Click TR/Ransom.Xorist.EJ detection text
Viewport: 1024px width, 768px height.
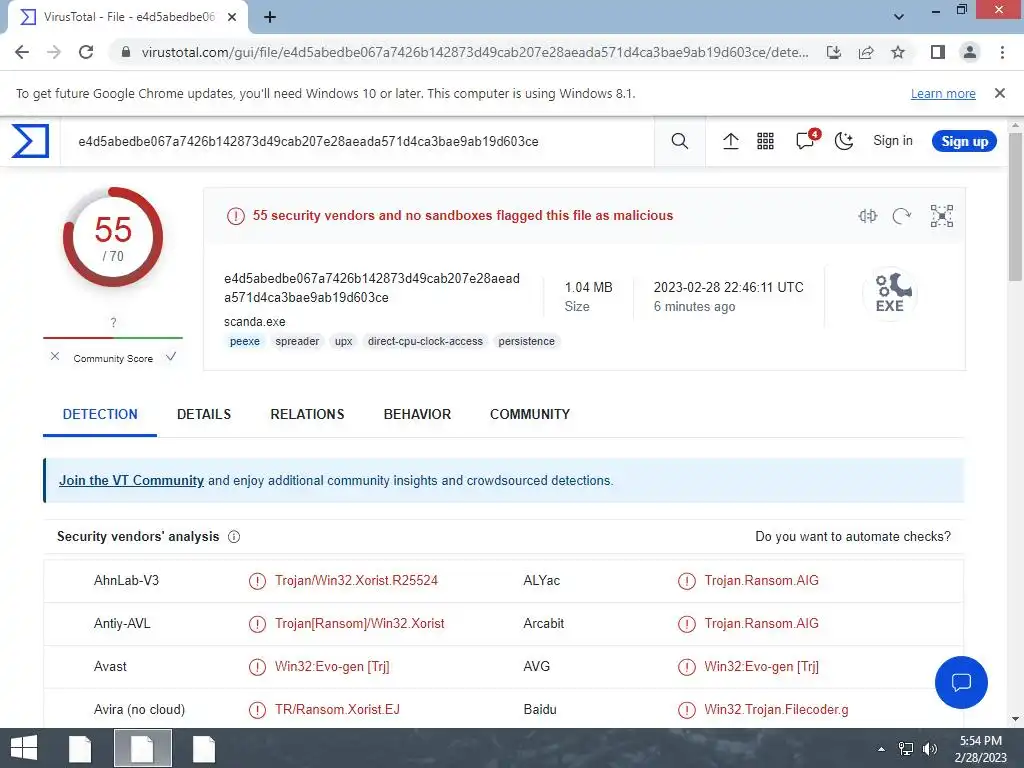(x=337, y=710)
